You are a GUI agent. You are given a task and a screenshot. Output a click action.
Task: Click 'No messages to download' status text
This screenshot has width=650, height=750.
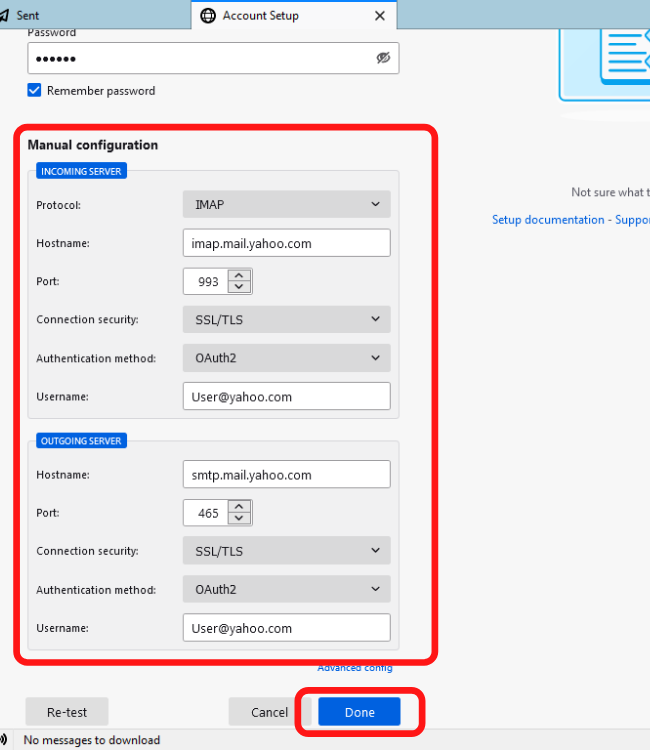coord(91,739)
